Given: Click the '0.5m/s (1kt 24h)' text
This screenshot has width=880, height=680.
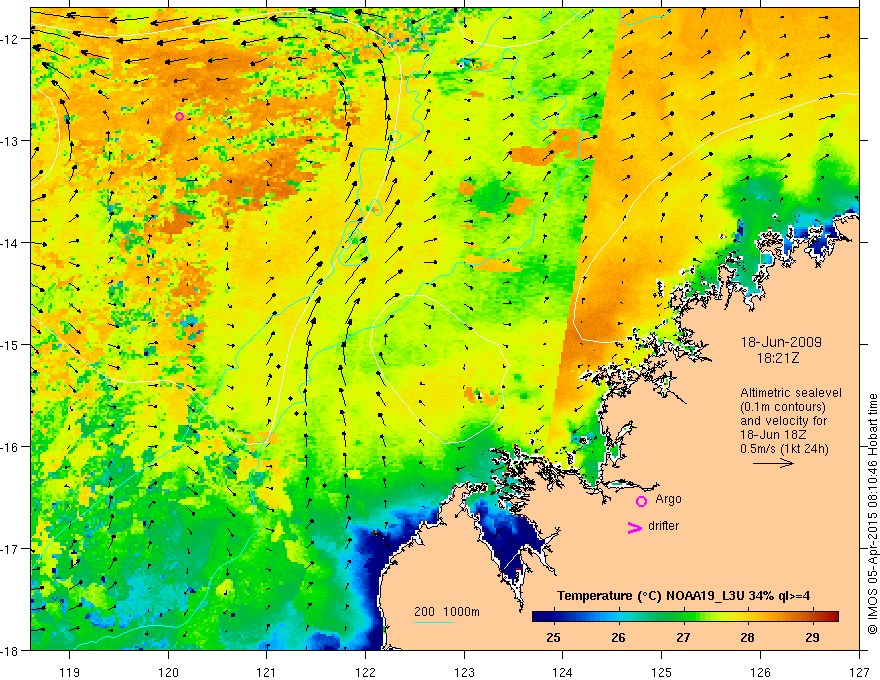Looking at the screenshot, I should tap(785, 449).
